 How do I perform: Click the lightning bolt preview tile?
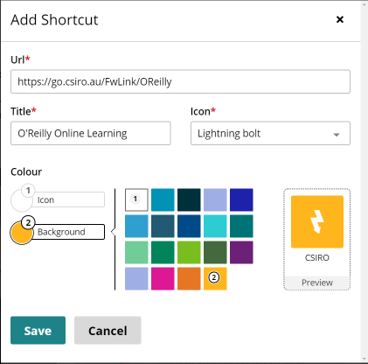pyautogui.click(x=317, y=222)
